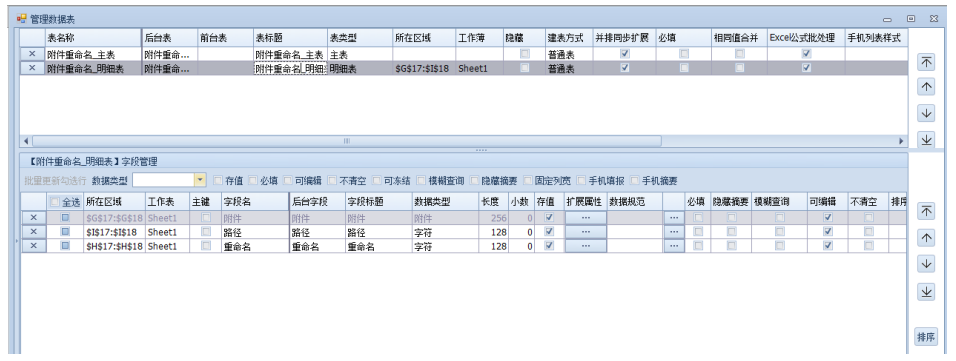Image resolution: width=956 pixels, height=361 pixels.
Task: Move selected field to bottom in 字段管理 panel
Action: (x=926, y=291)
